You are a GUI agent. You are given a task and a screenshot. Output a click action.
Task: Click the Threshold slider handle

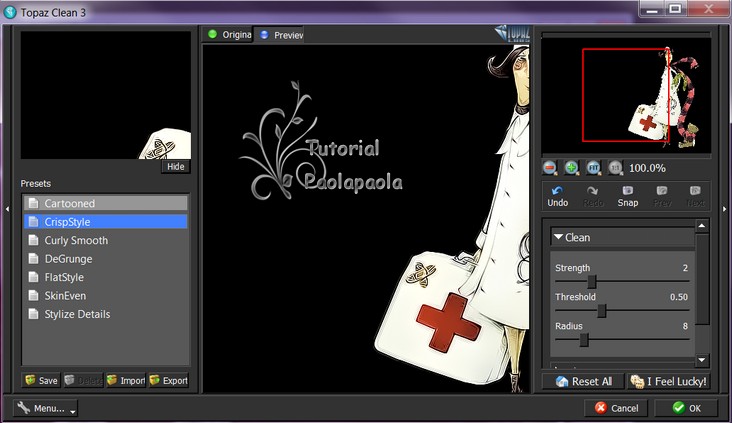(602, 310)
